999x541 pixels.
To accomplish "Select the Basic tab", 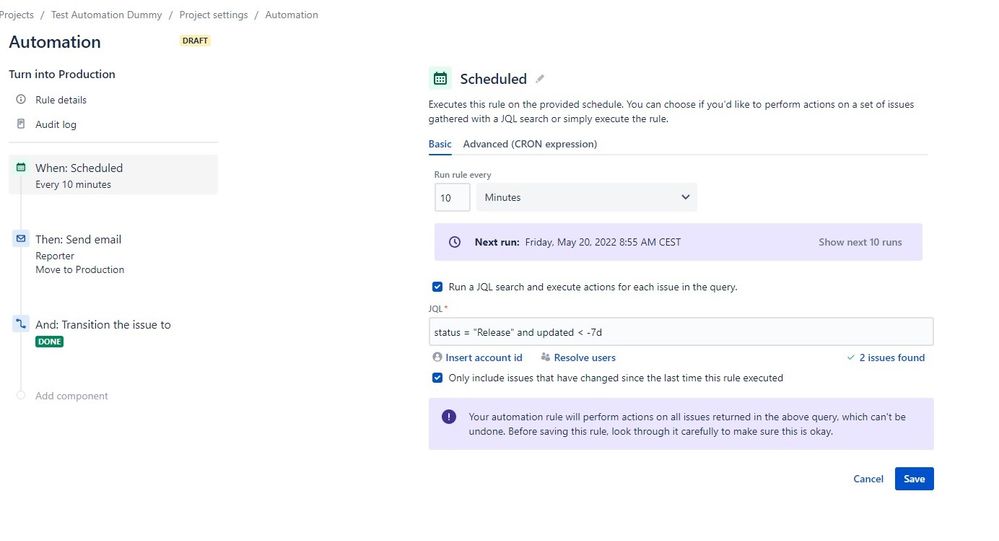I will click(x=440, y=144).
